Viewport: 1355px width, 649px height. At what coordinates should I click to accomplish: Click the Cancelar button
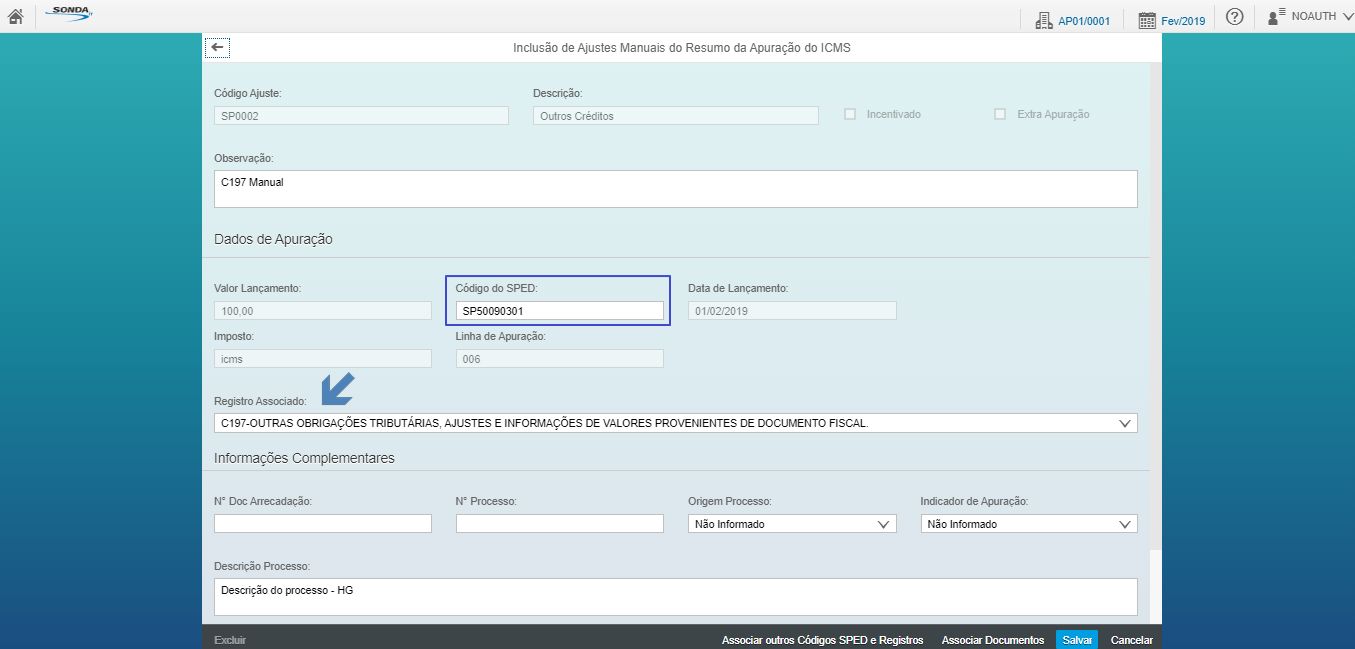[x=1132, y=640]
